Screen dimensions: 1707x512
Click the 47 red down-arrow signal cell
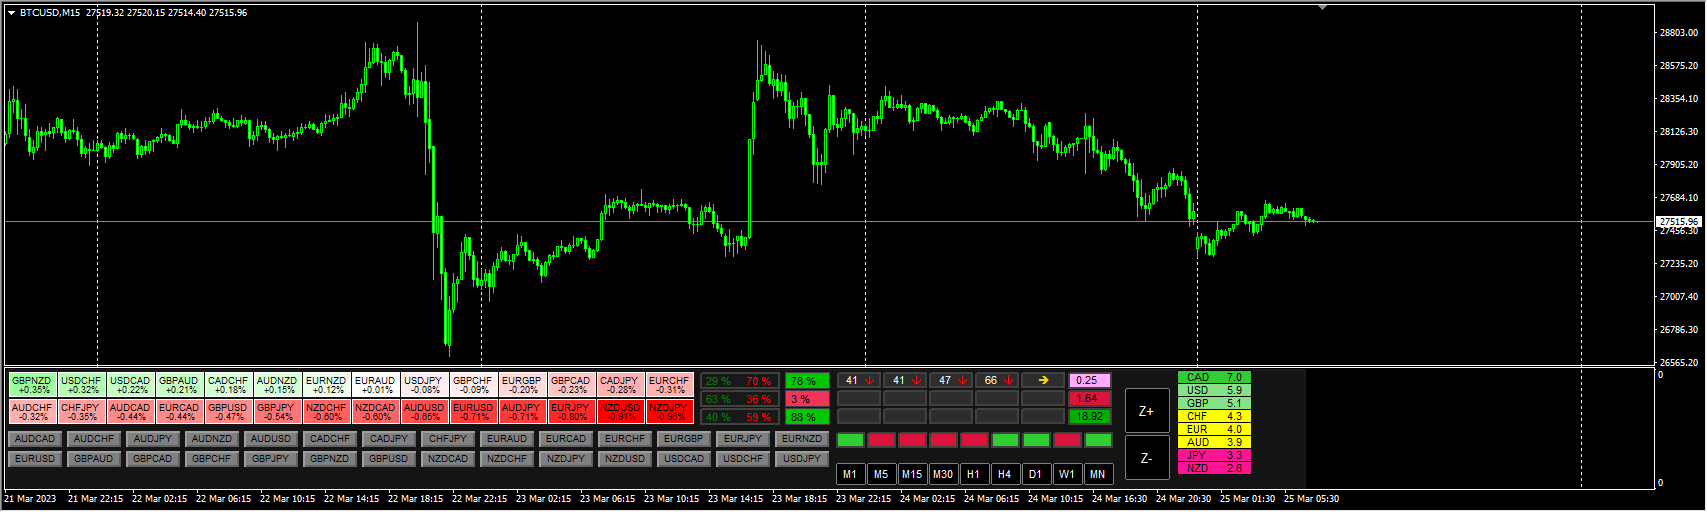pyautogui.click(x=951, y=380)
